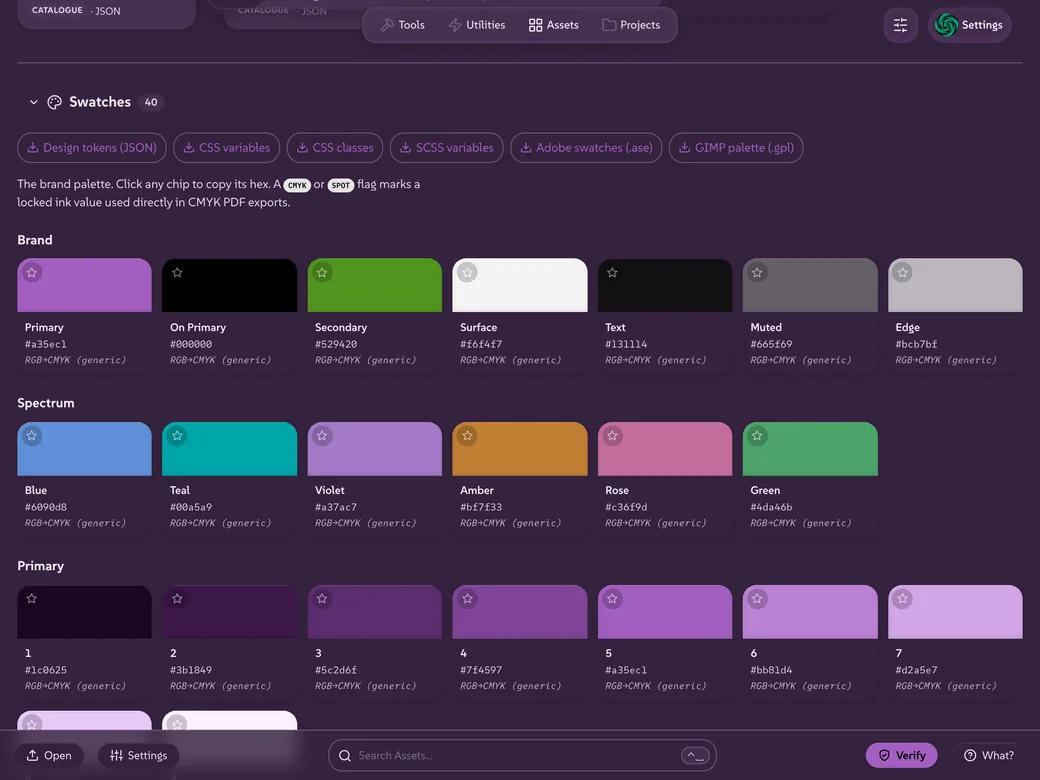
Task: Star Primary shade 7 swatch
Action: coord(903,599)
